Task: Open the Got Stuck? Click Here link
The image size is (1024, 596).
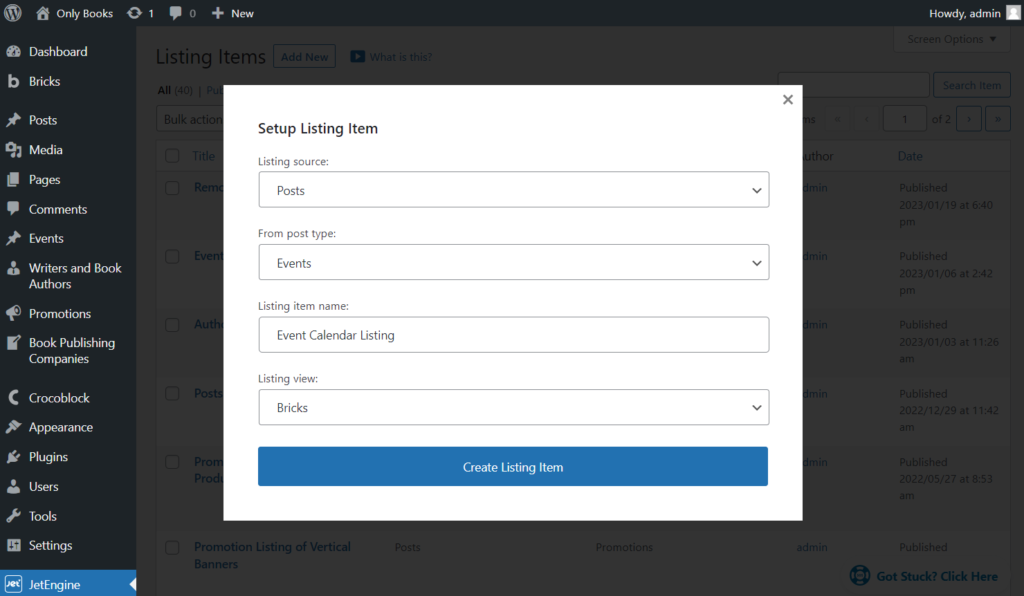Action: 936,576
